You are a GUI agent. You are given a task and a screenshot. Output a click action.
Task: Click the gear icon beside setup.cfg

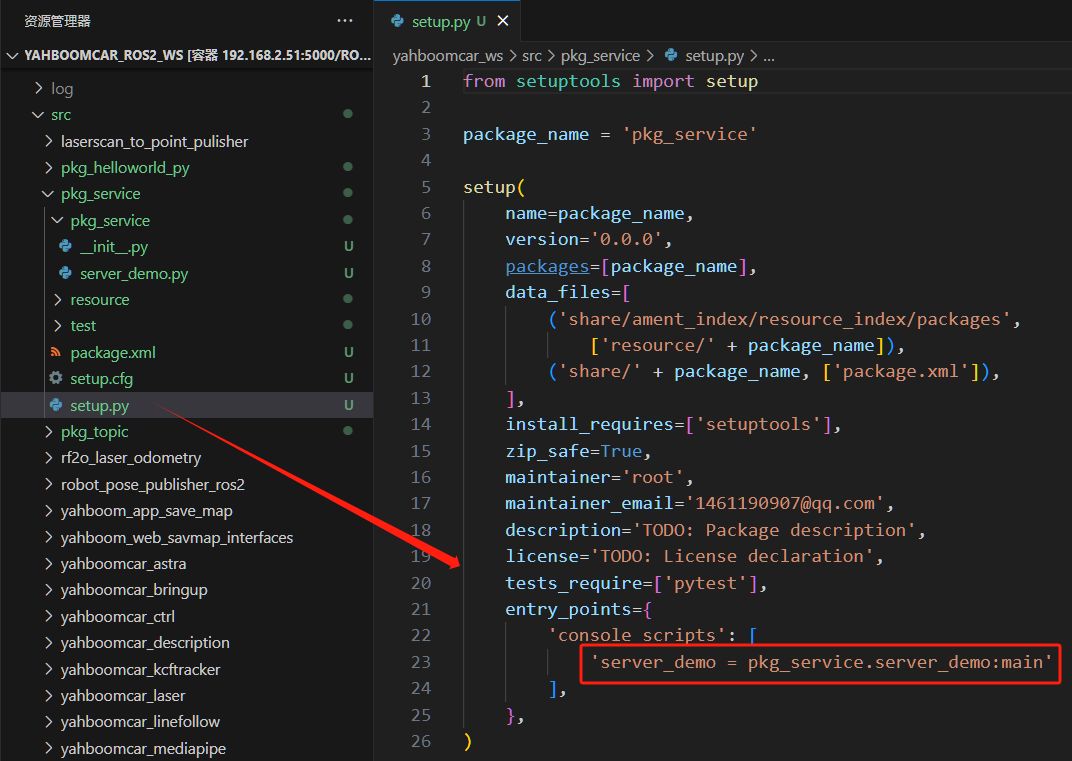[56, 378]
